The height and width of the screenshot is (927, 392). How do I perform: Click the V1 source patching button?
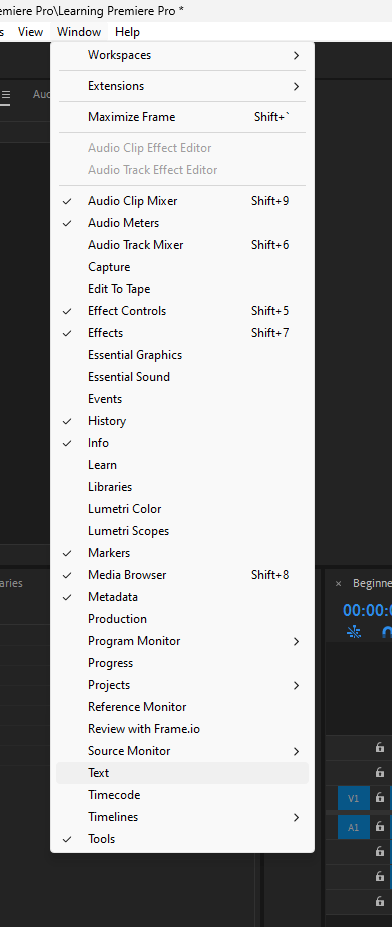[x=354, y=798]
